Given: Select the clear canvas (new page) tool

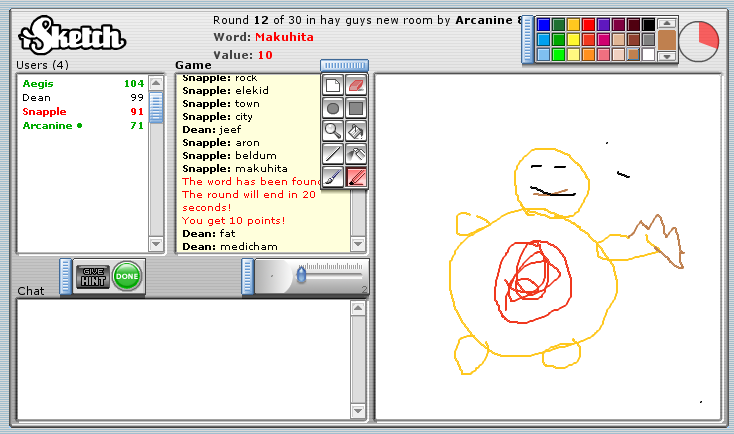Looking at the screenshot, I should click(x=333, y=85).
